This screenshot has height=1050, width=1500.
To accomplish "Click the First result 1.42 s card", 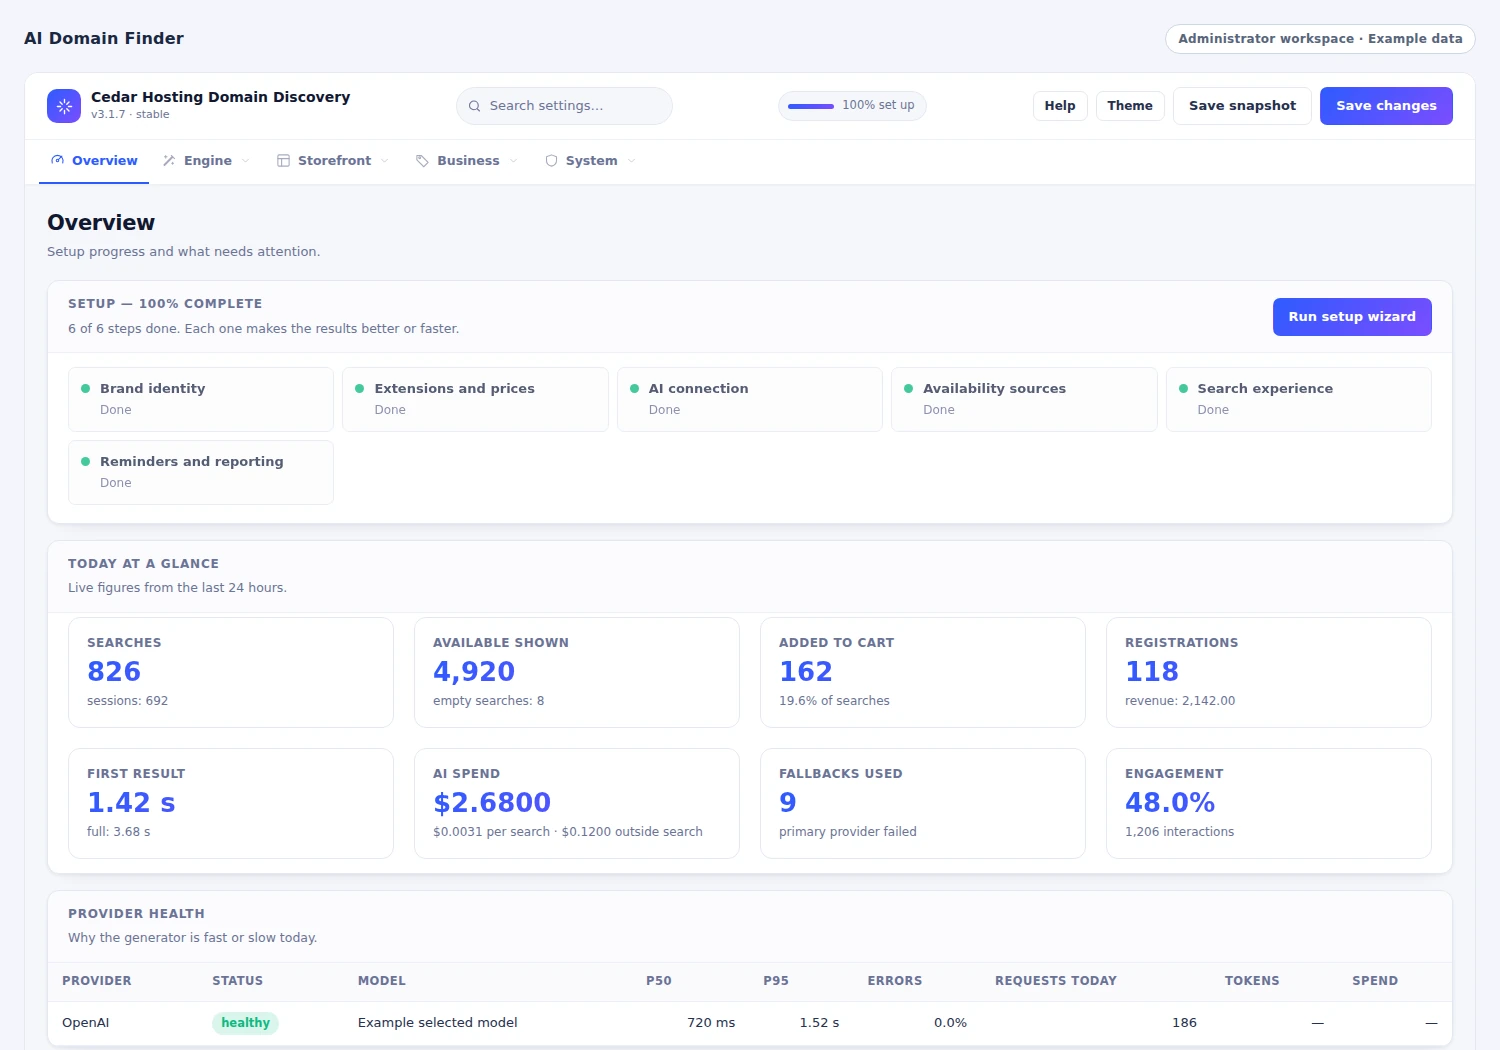I will tap(231, 803).
